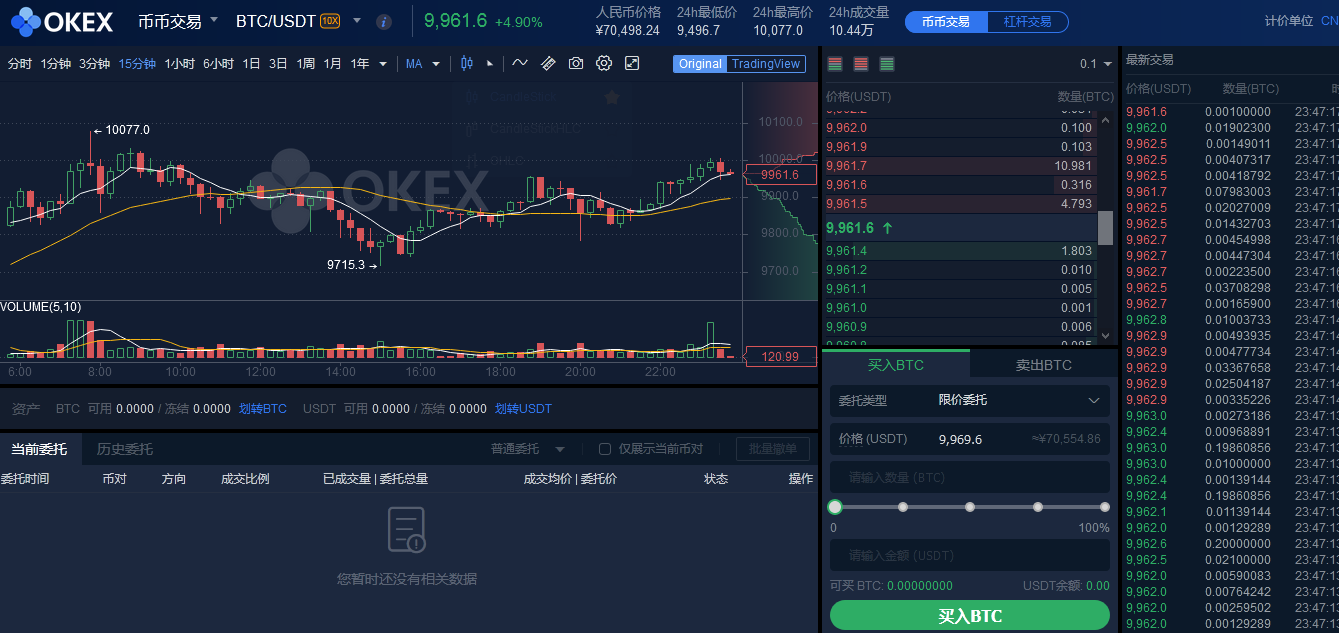The height and width of the screenshot is (633, 1339).
Task: Switch back to Original chart mode
Action: pyautogui.click(x=700, y=63)
